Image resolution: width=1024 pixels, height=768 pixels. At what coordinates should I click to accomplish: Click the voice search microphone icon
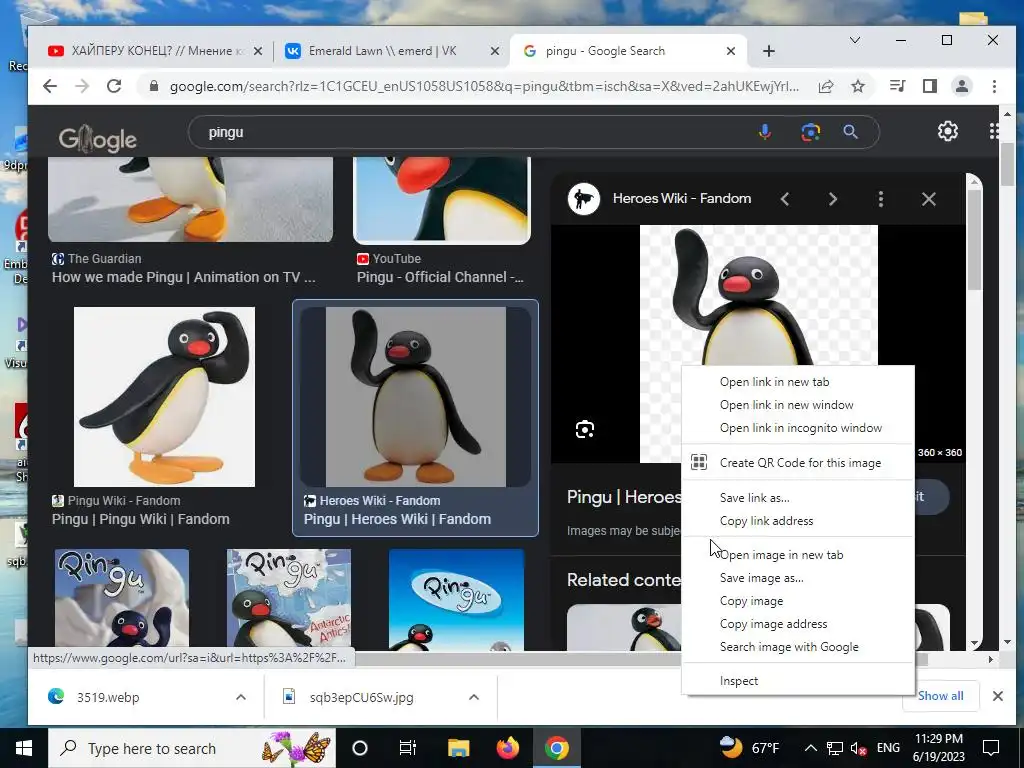point(765,133)
